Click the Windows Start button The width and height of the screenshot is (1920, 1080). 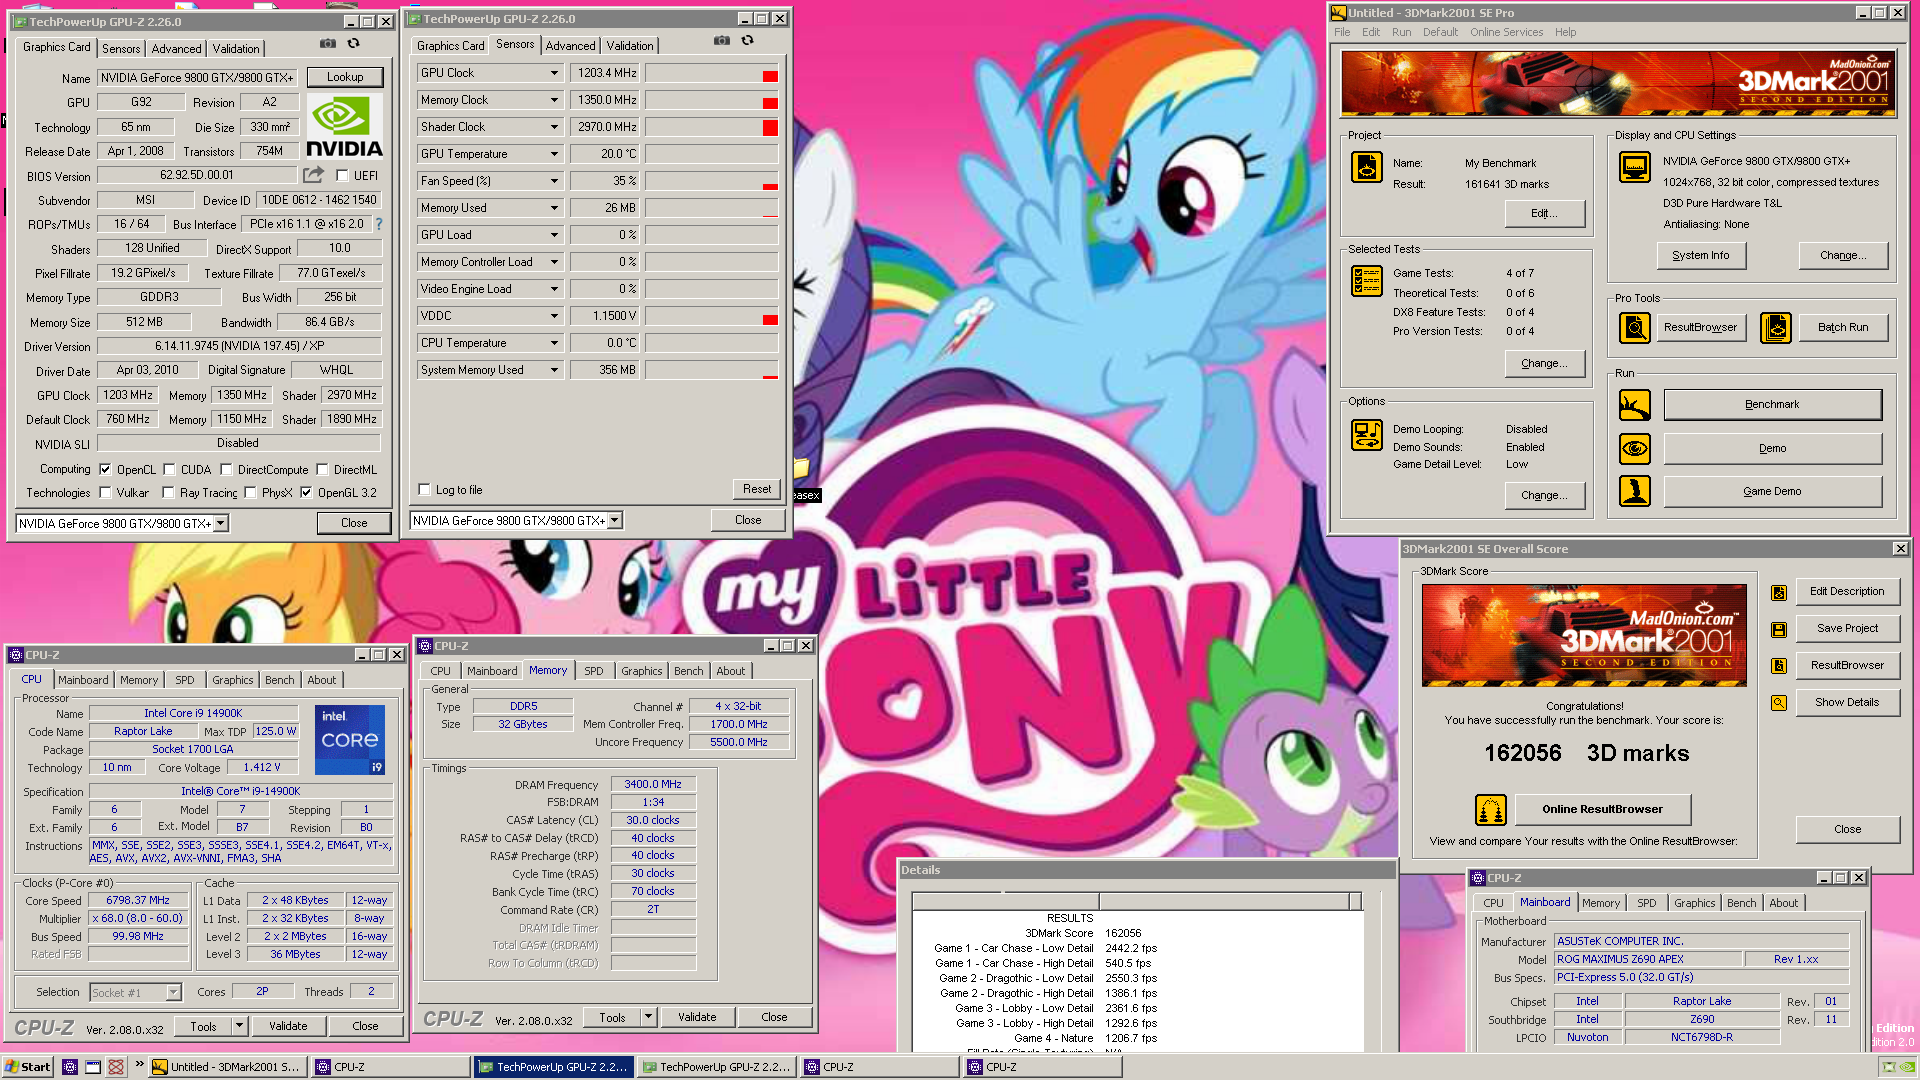pos(28,1067)
